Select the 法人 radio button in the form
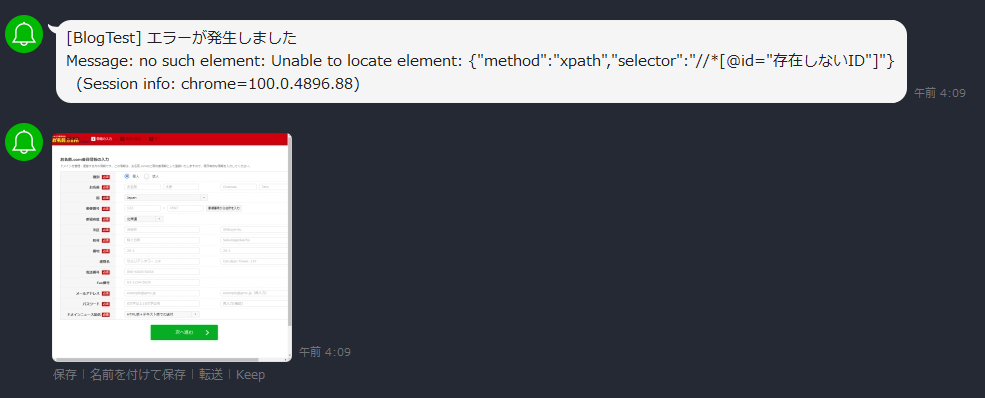This screenshot has height=398, width=985. [147, 176]
